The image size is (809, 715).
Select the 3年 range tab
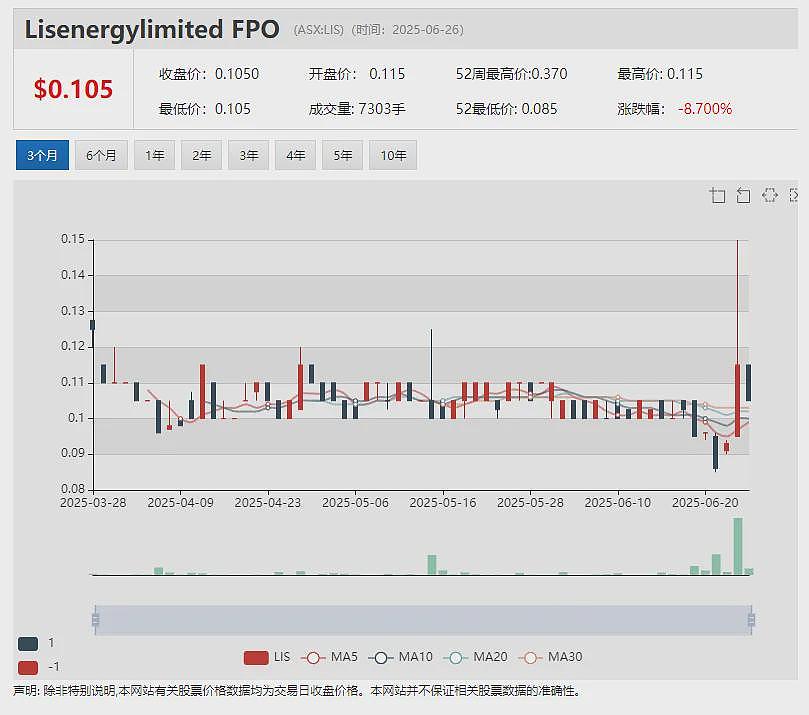249,155
